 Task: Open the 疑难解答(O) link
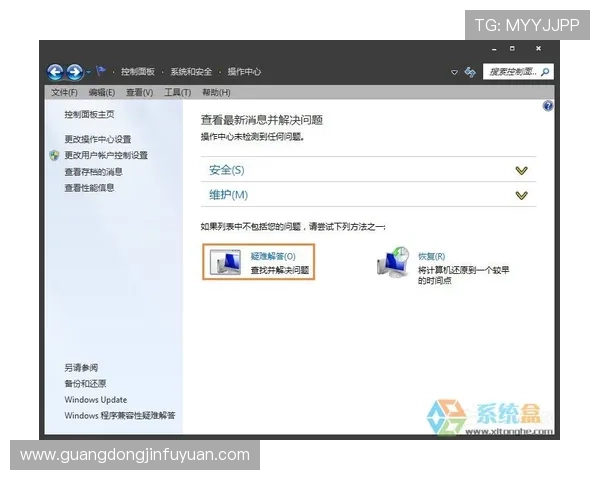(273, 256)
